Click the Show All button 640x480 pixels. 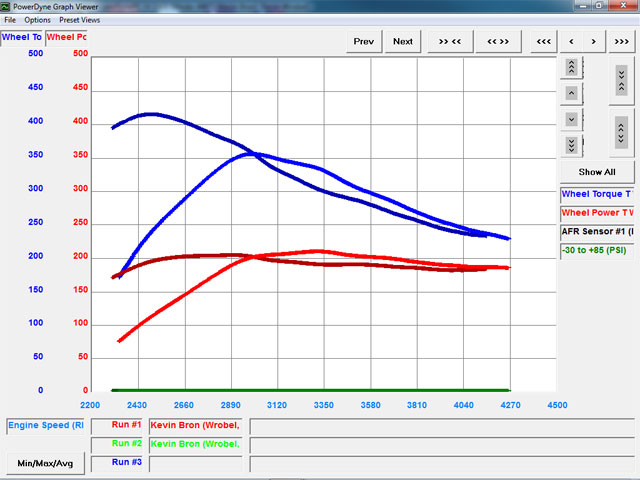tap(596, 172)
